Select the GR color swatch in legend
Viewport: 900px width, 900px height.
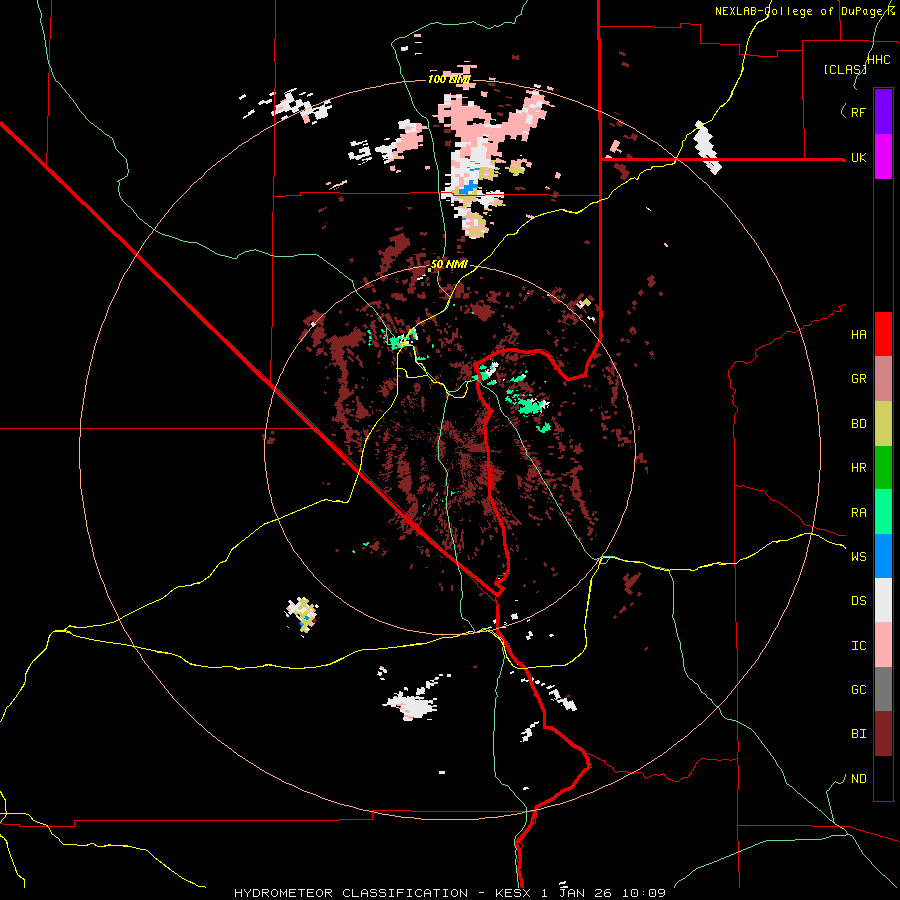(883, 379)
